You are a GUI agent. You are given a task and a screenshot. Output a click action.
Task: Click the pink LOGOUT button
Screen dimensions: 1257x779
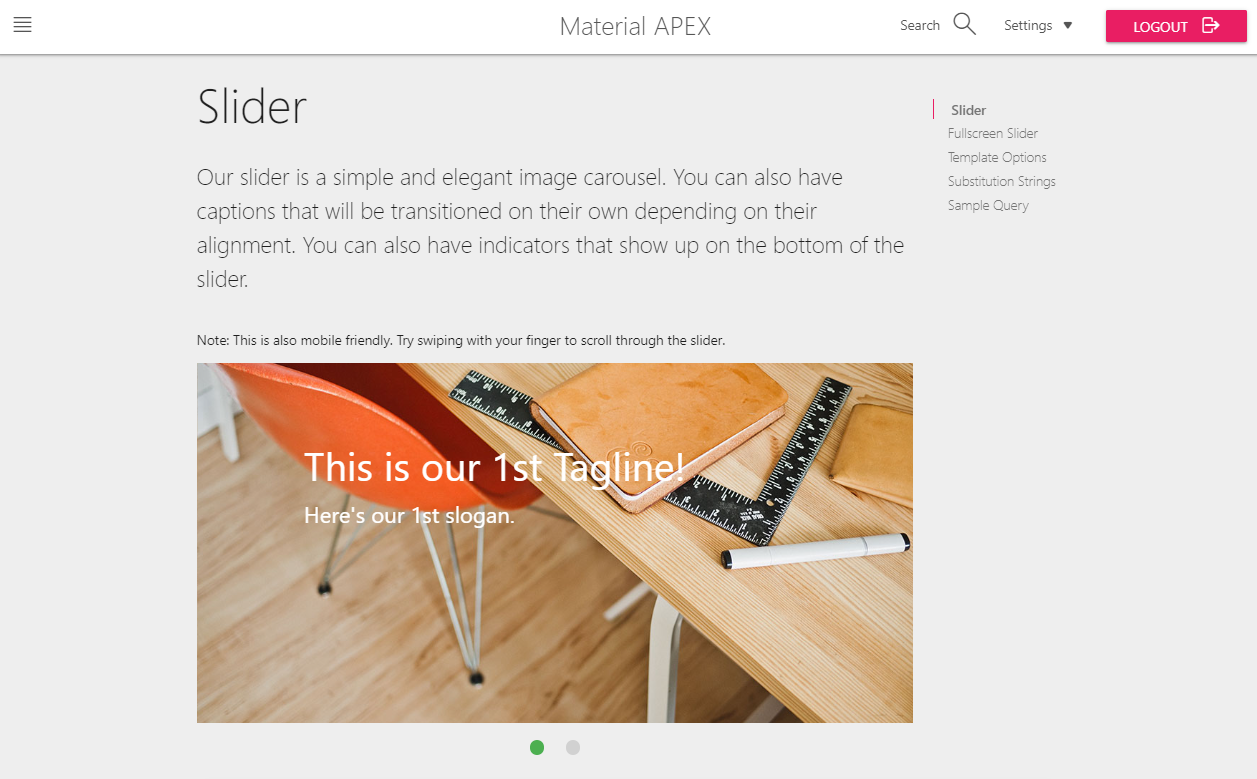(x=1175, y=26)
